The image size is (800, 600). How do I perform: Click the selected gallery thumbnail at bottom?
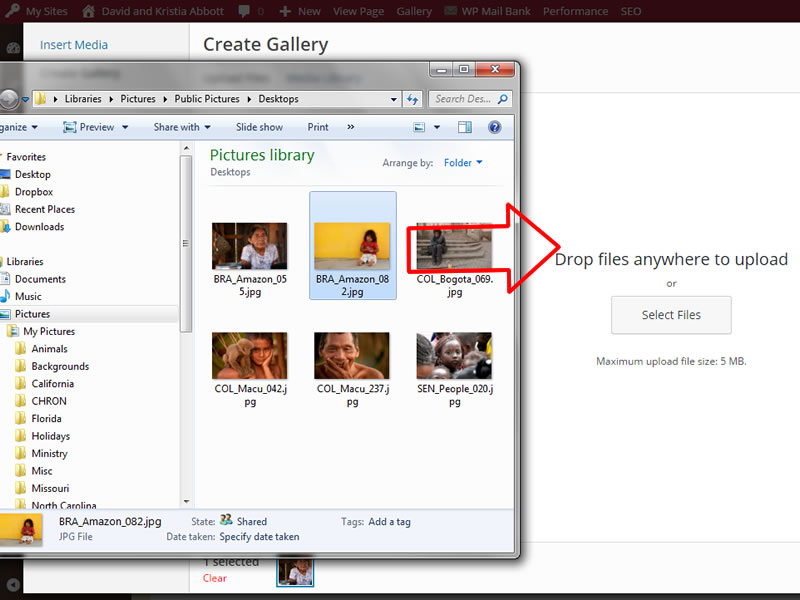(295, 572)
